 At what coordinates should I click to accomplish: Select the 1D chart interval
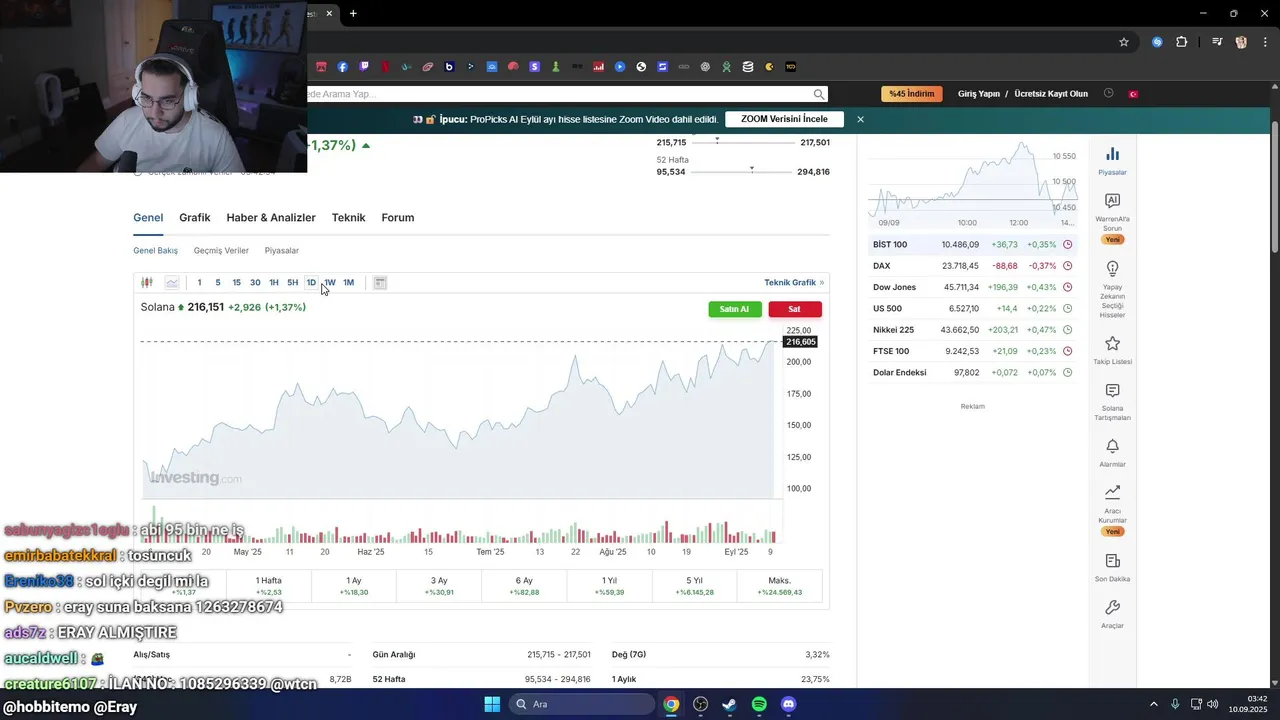(311, 283)
